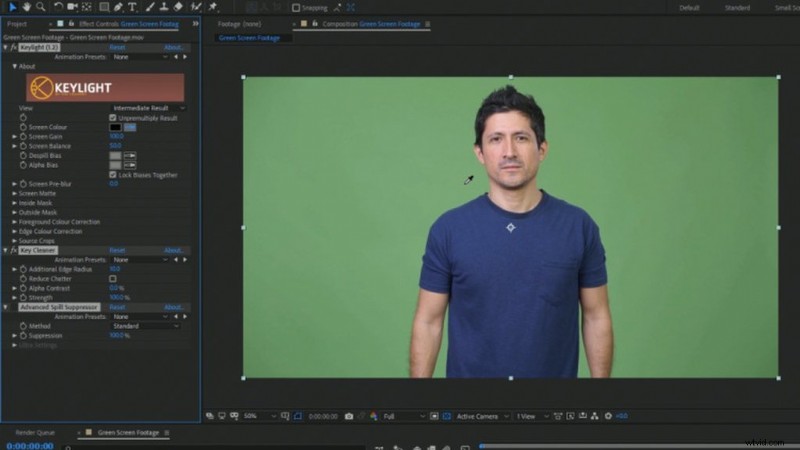Viewport: 800px width, 450px height.
Task: Click Reset for Key Cleaner
Action: (117, 251)
